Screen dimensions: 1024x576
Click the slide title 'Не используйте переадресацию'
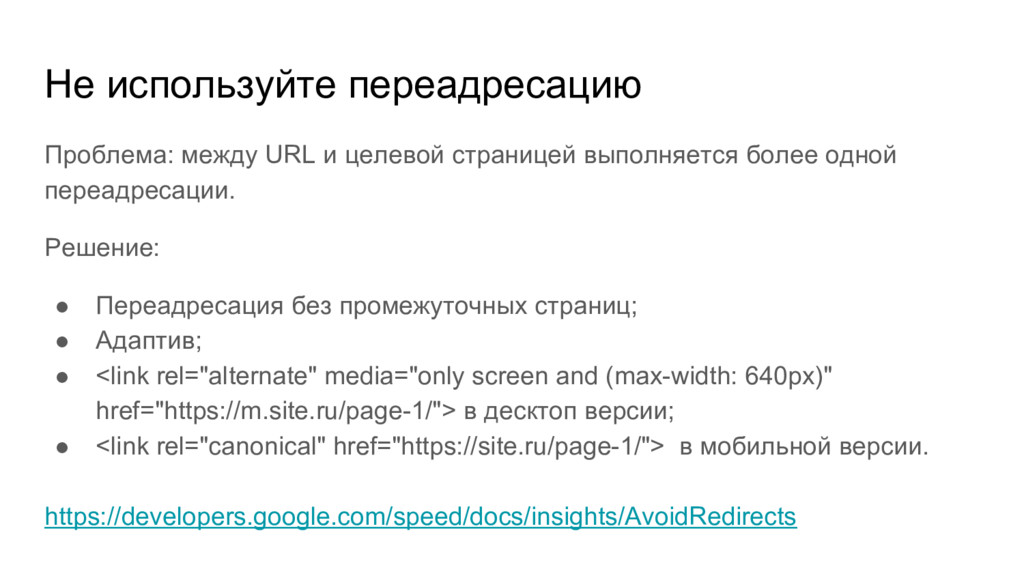[x=343, y=84]
